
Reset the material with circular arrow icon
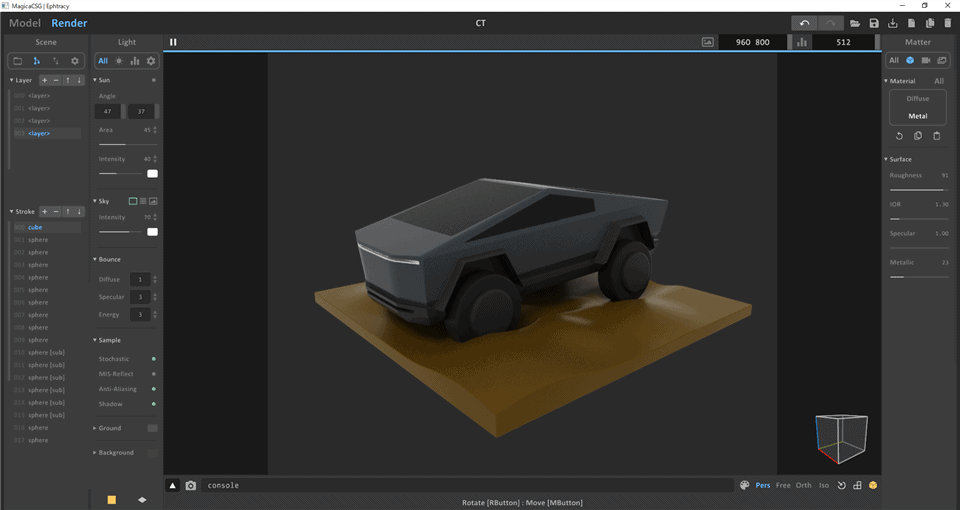[x=899, y=136]
